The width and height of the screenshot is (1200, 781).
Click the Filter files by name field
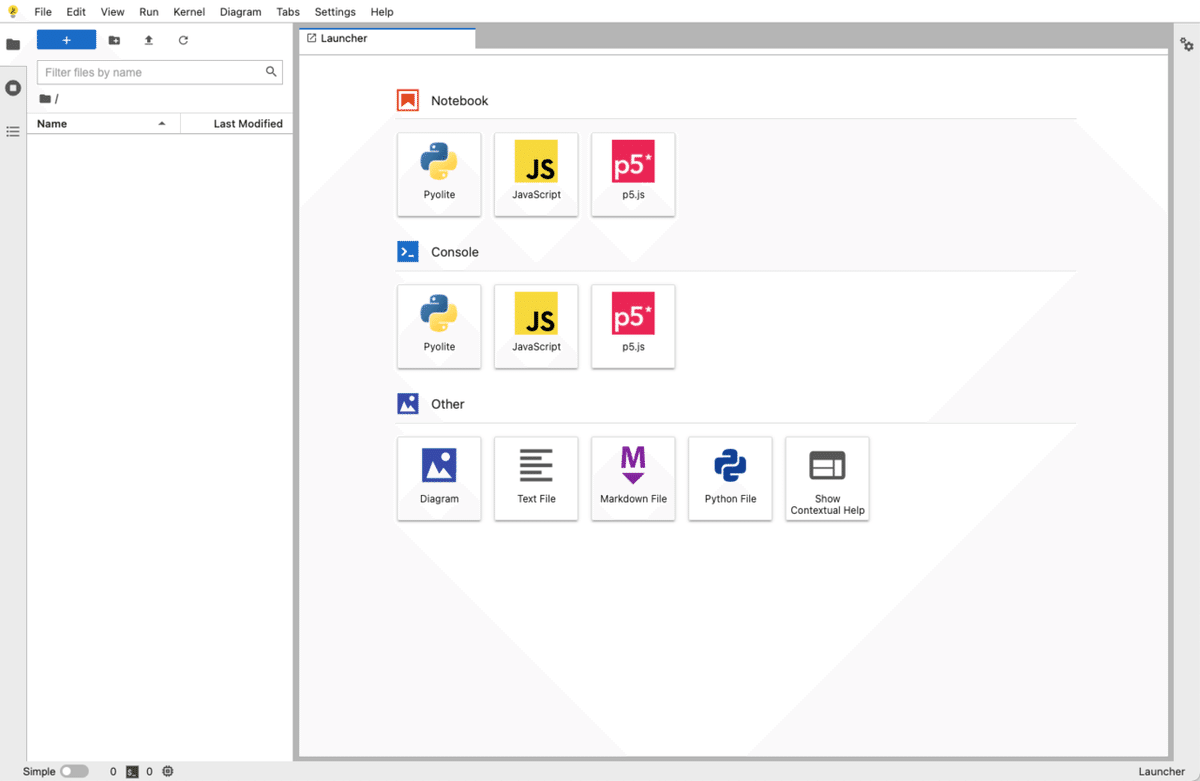tap(160, 72)
